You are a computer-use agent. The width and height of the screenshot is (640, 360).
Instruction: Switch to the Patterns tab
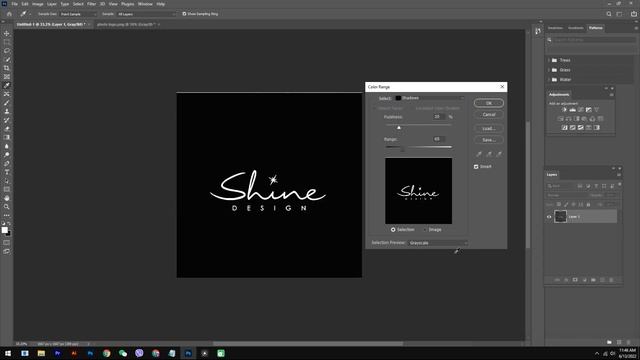596,28
